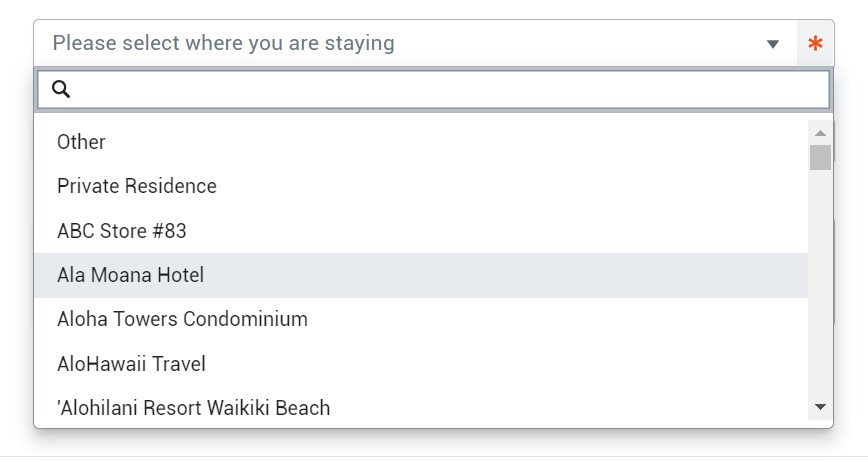The width and height of the screenshot is (868, 462).
Task: Collapse list using the dropdown caret arrow
Action: pyautogui.click(x=772, y=44)
